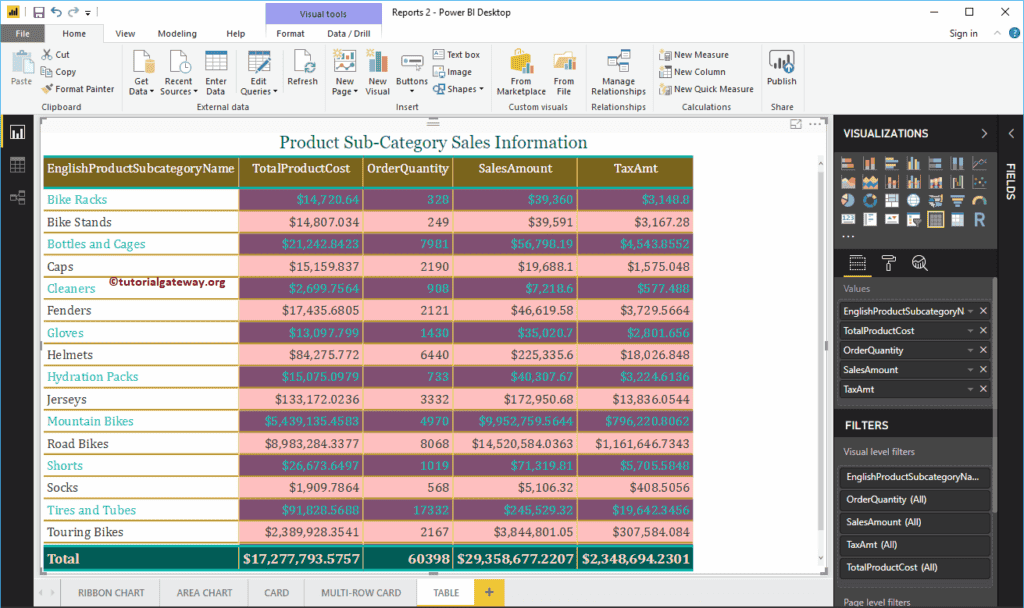Collapse the Visualizations pane with its chevron
Image resolution: width=1024 pixels, height=608 pixels.
click(984, 133)
